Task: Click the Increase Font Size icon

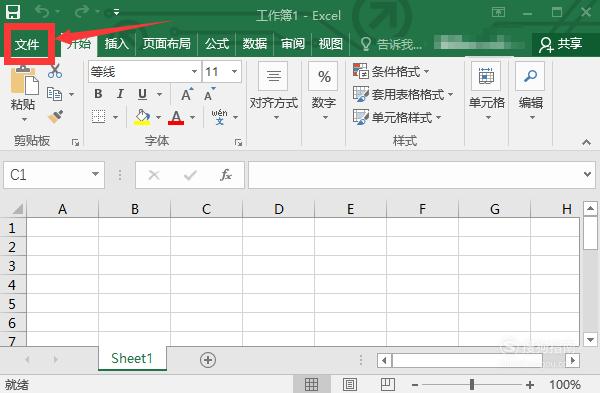Action: pos(187,94)
